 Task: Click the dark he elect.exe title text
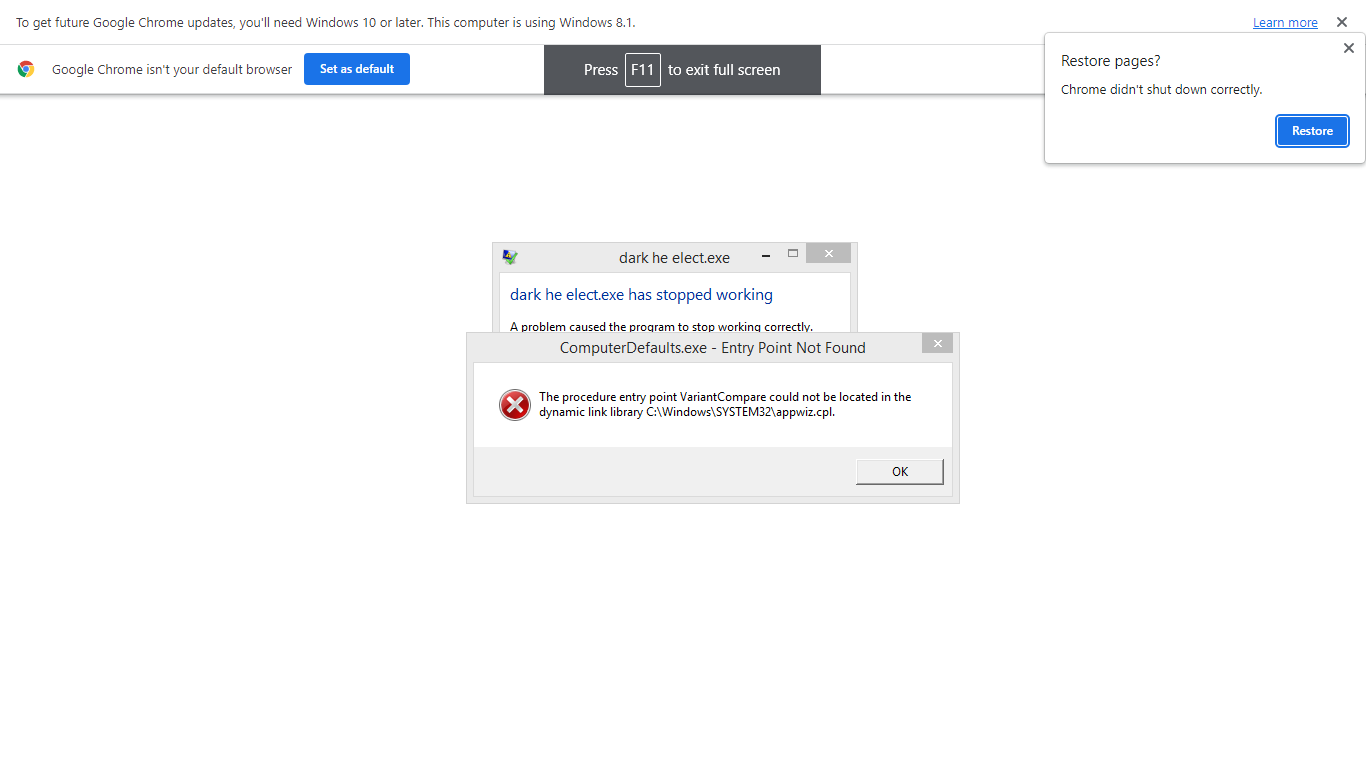674,258
